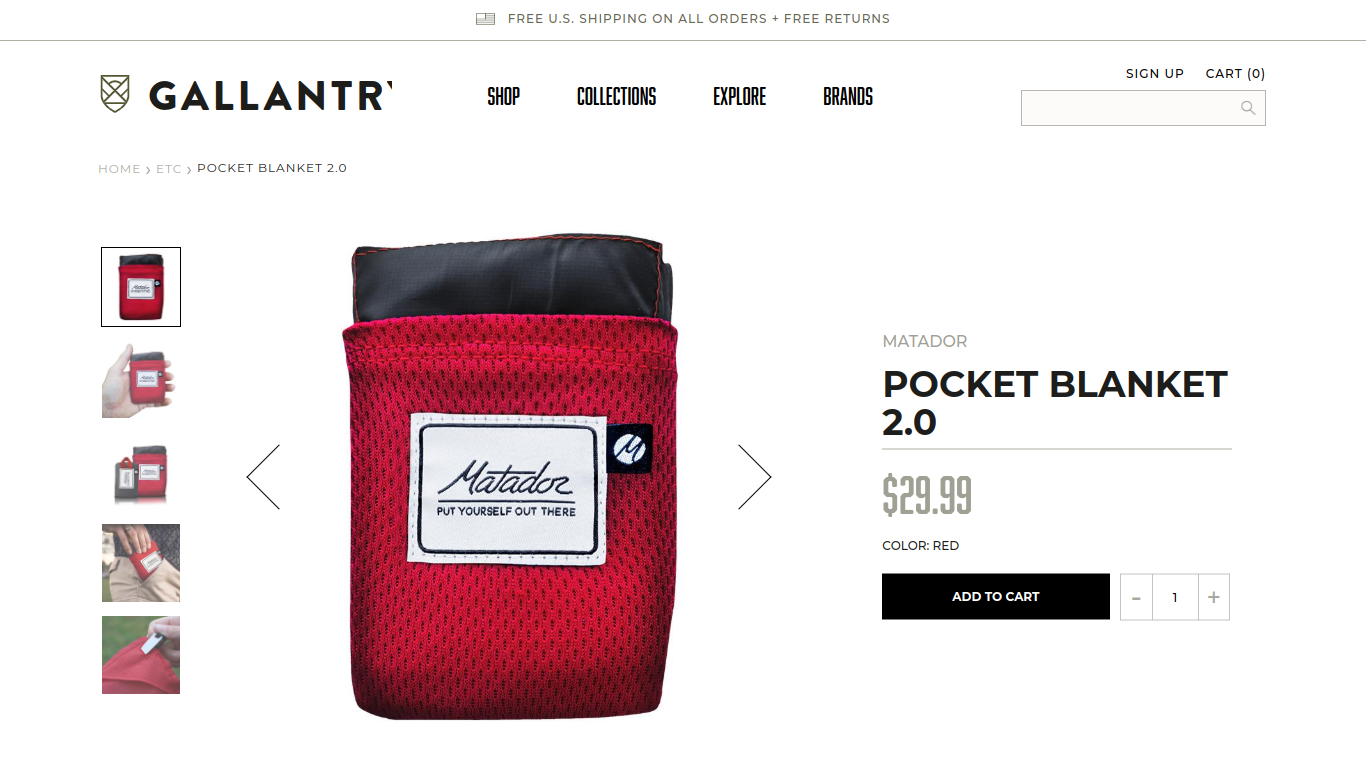Select the blanket-in-pants-pocket thumbnail
This screenshot has width=1366, height=768.
coord(141,563)
